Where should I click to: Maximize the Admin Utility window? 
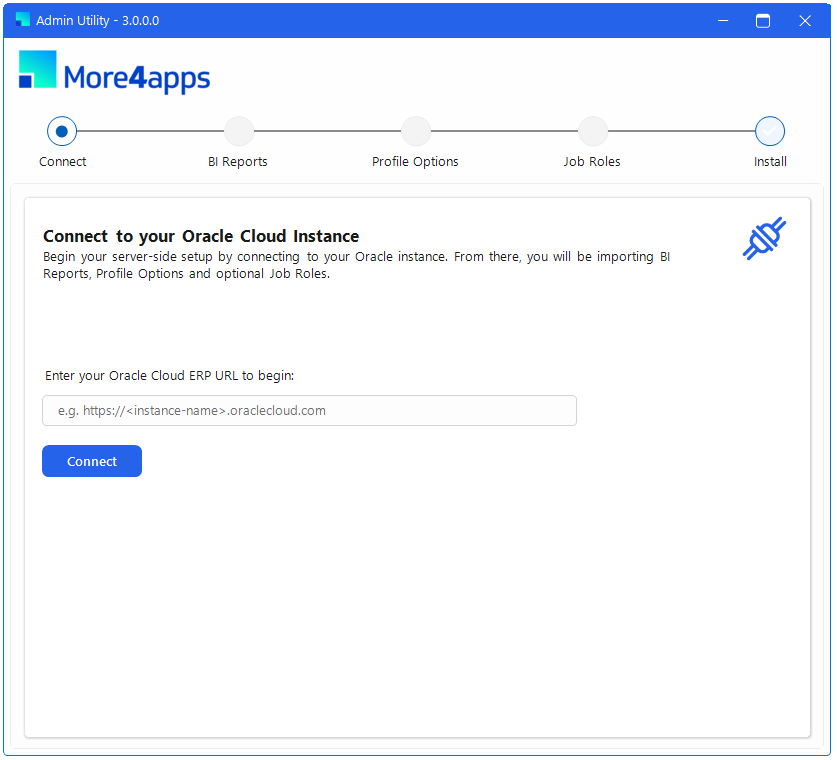click(x=763, y=21)
